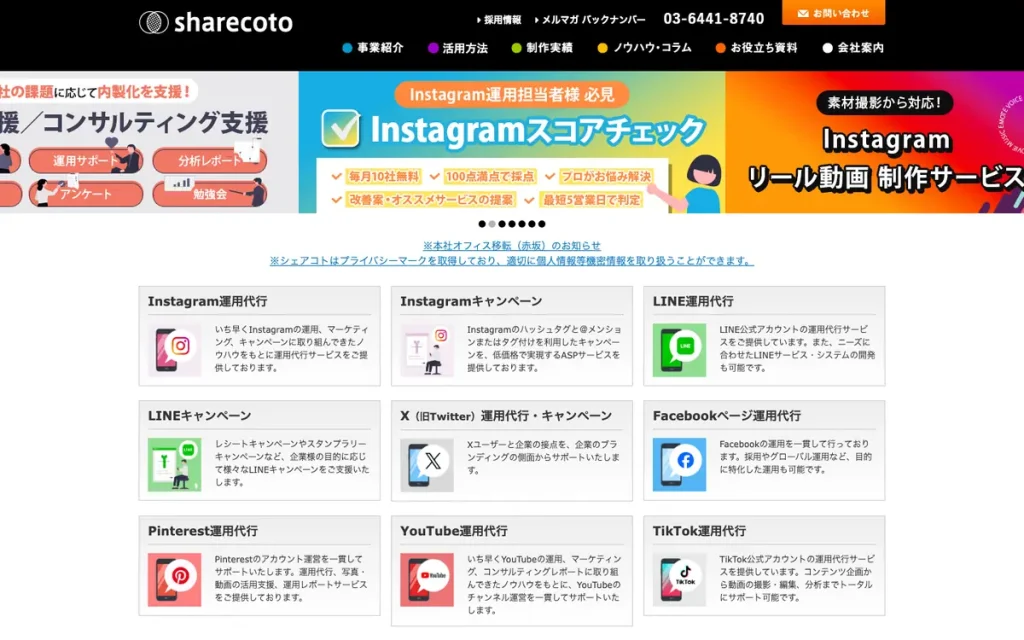
Task: Click 分析レポート pill in left banner
Action: (210, 161)
